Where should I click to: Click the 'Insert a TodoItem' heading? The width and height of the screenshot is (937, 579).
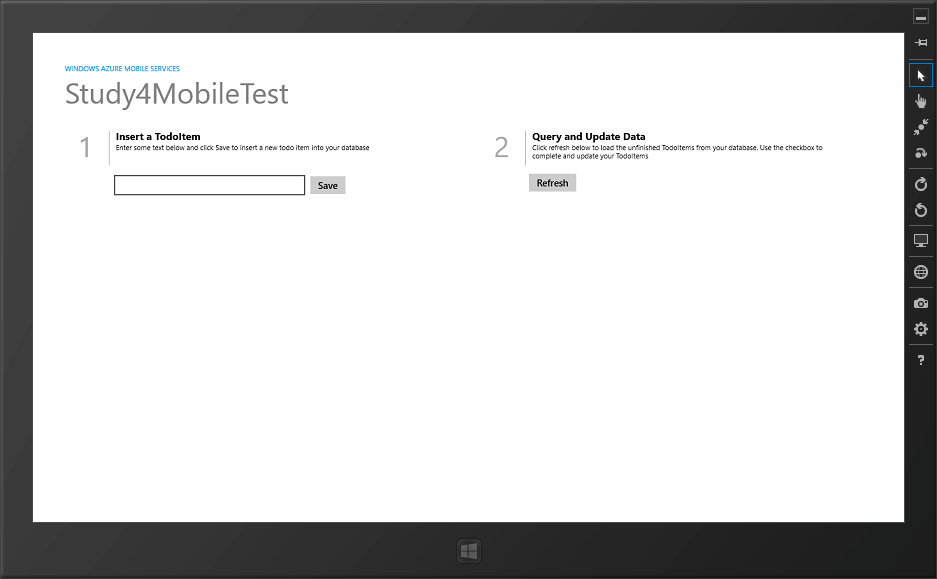pos(158,136)
